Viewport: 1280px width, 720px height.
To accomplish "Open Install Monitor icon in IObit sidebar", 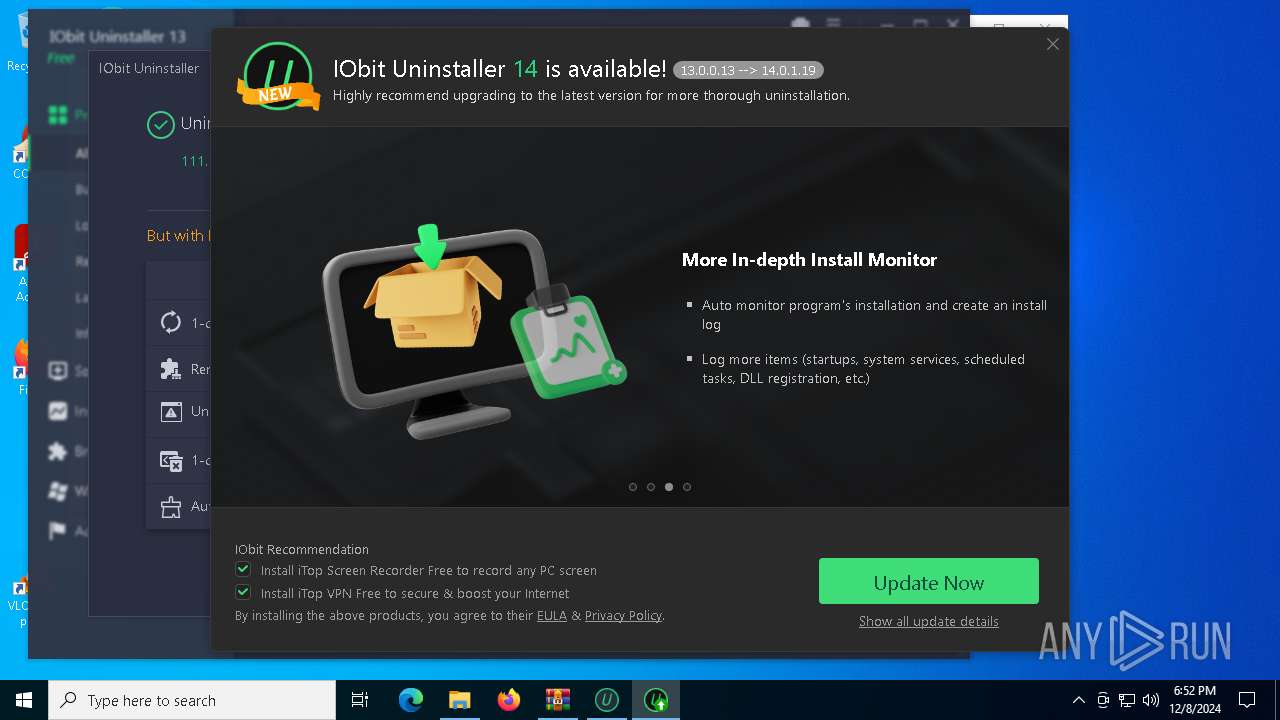I will [x=58, y=411].
